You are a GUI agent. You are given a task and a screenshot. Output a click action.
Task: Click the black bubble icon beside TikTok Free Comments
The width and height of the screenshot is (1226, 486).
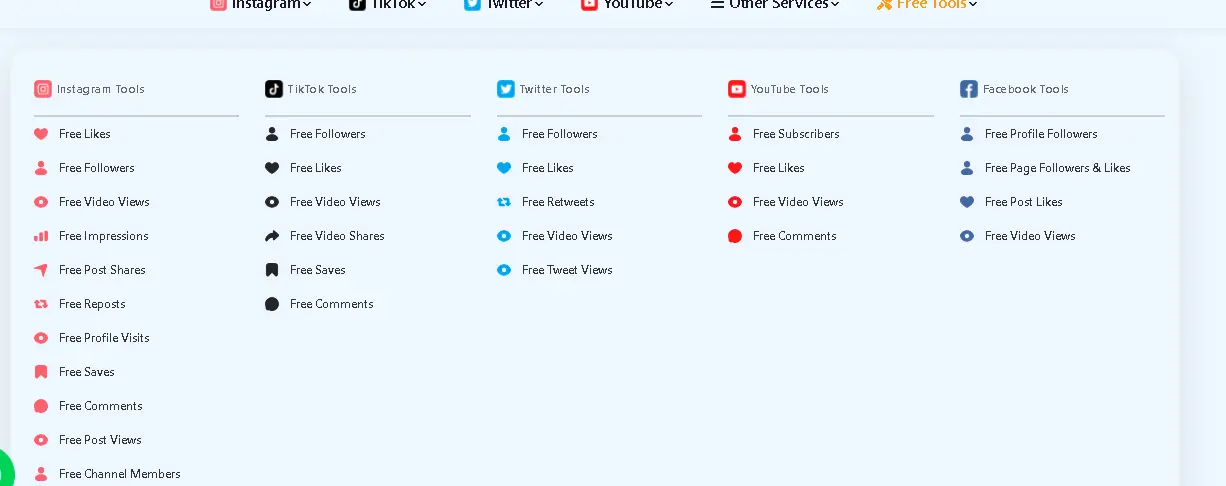click(x=272, y=304)
